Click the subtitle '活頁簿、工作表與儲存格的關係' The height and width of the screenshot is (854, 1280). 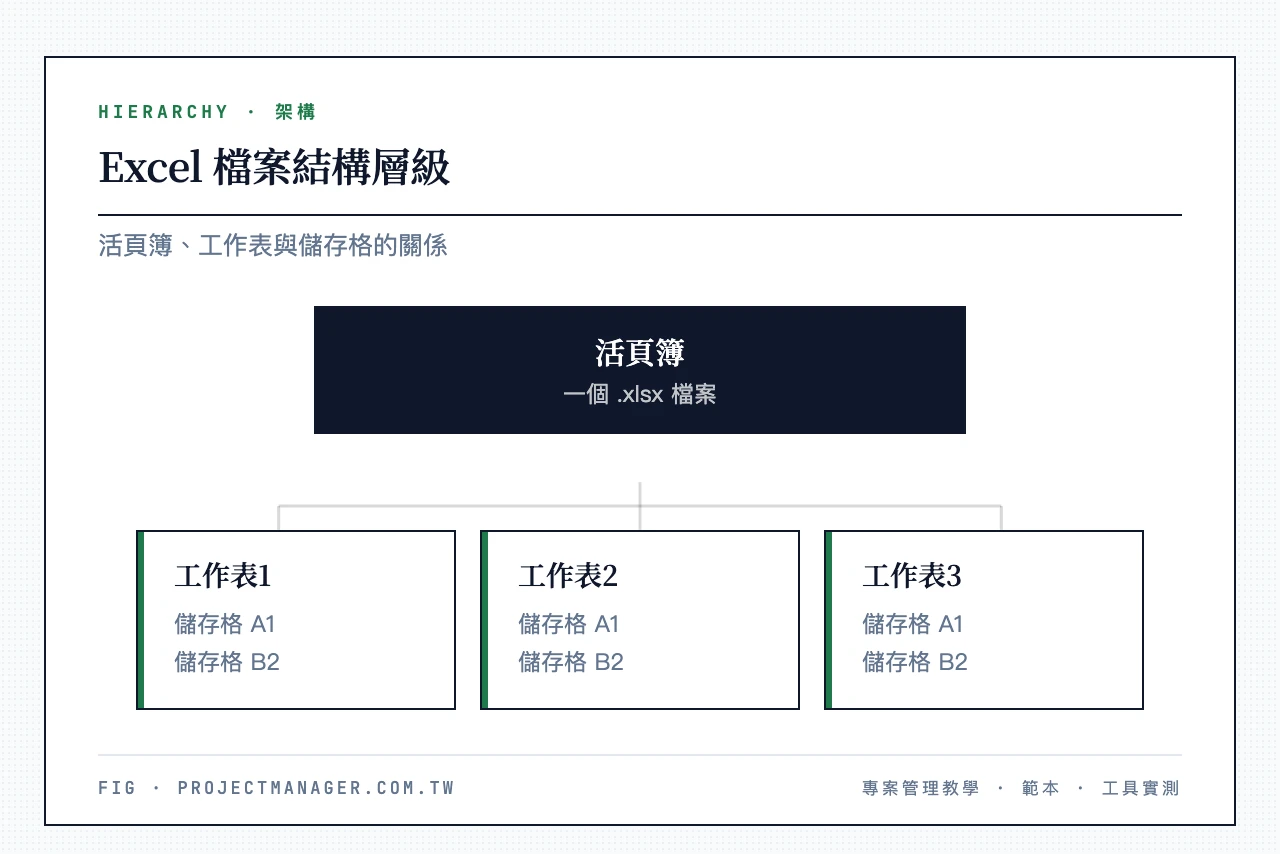click(273, 245)
